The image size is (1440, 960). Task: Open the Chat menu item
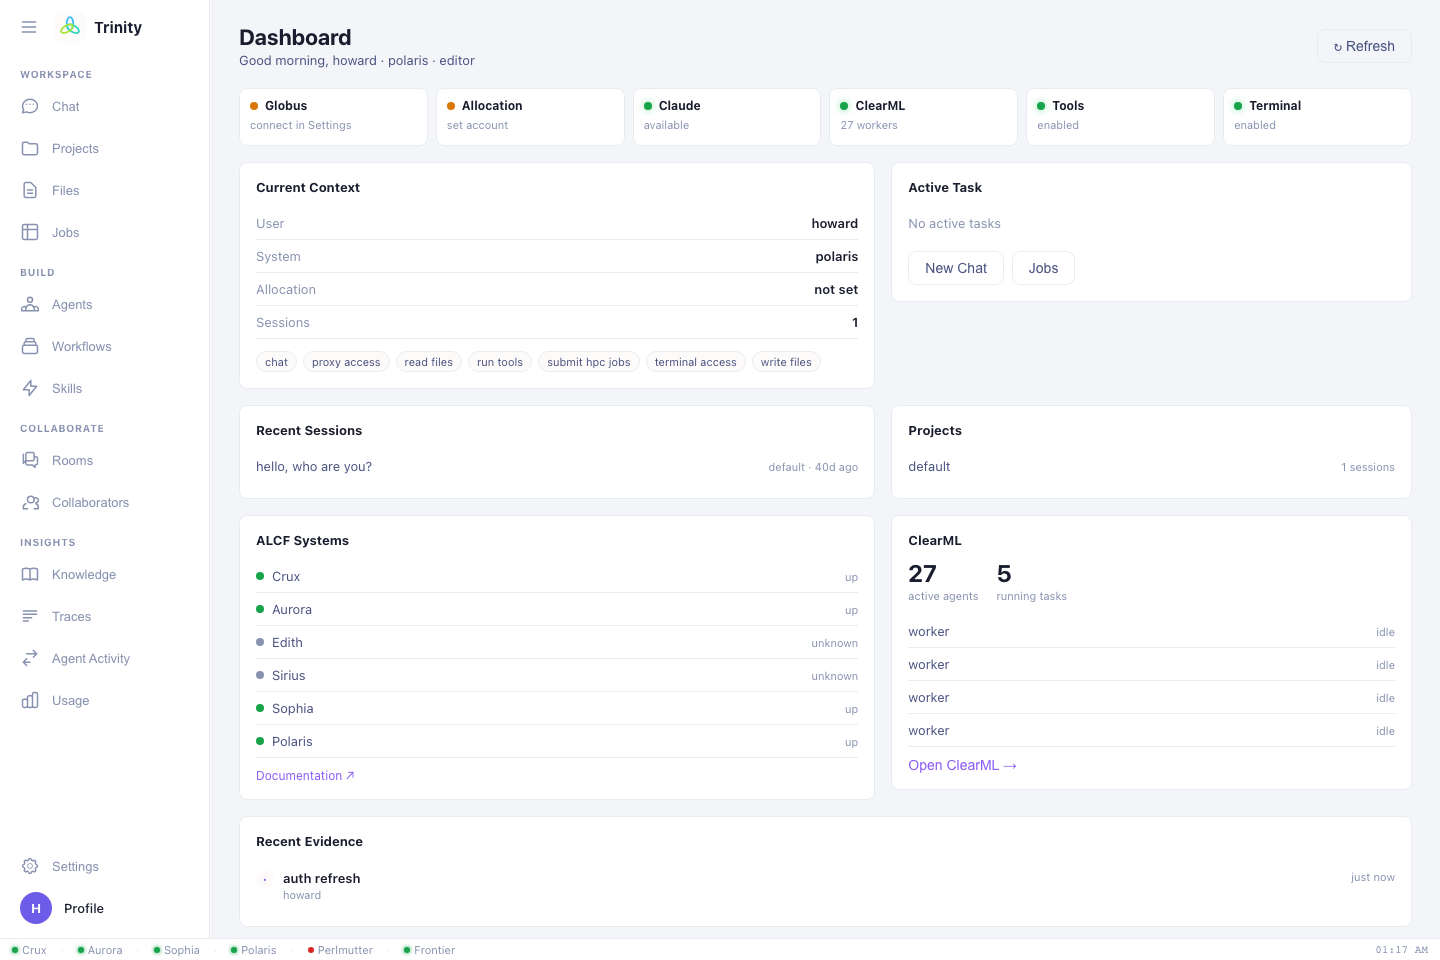pos(104,106)
